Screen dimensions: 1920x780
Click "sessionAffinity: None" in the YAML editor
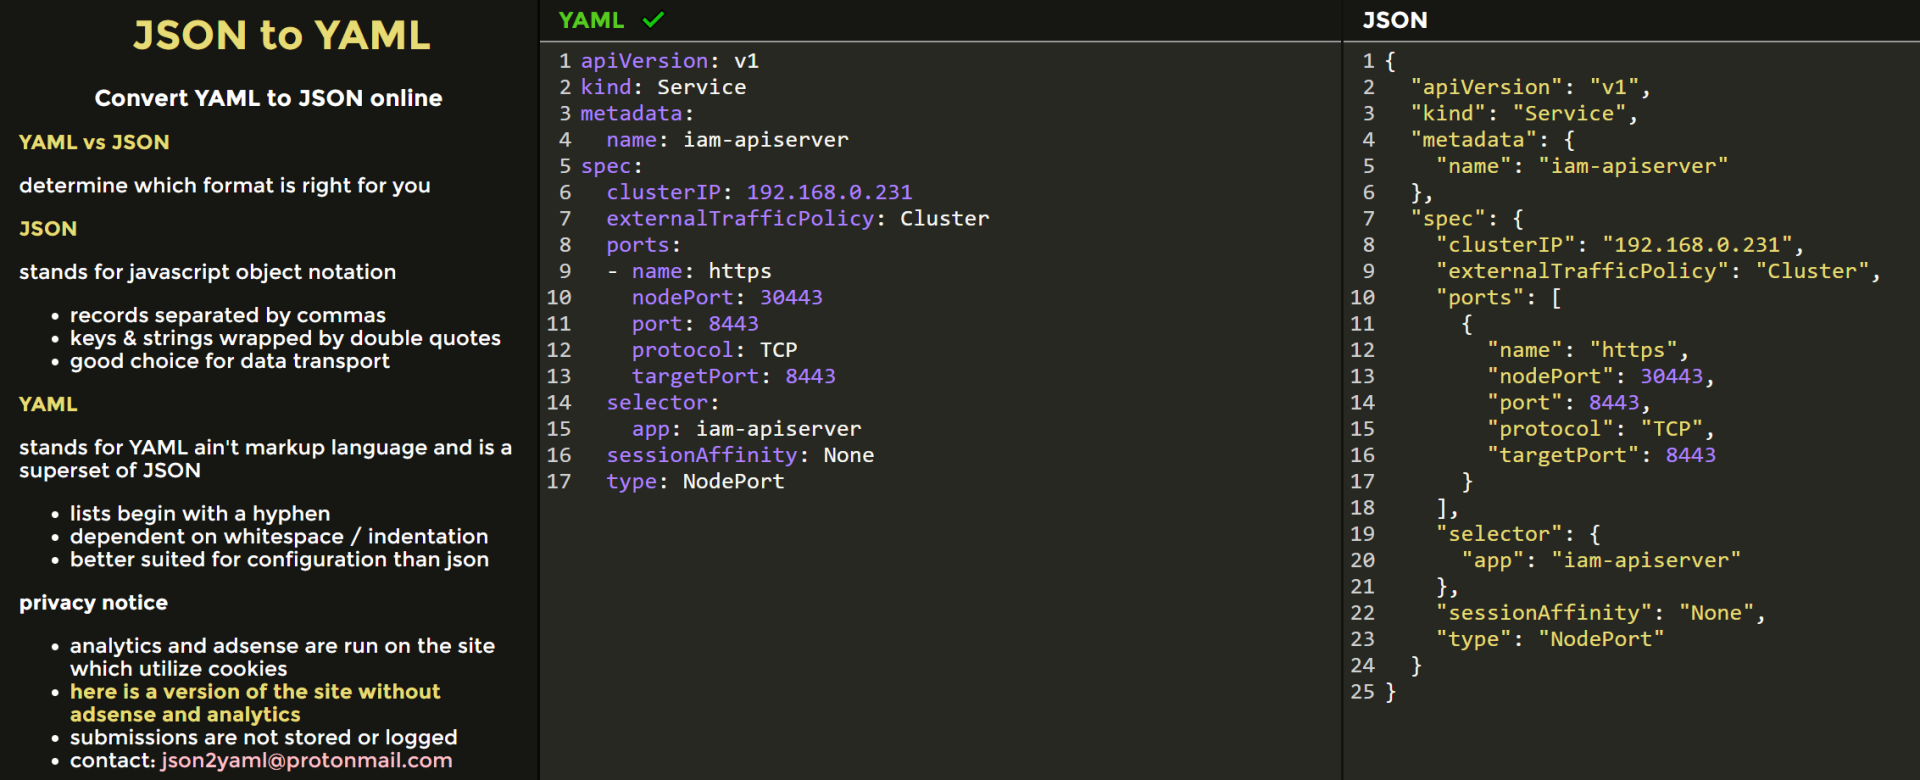(x=740, y=455)
